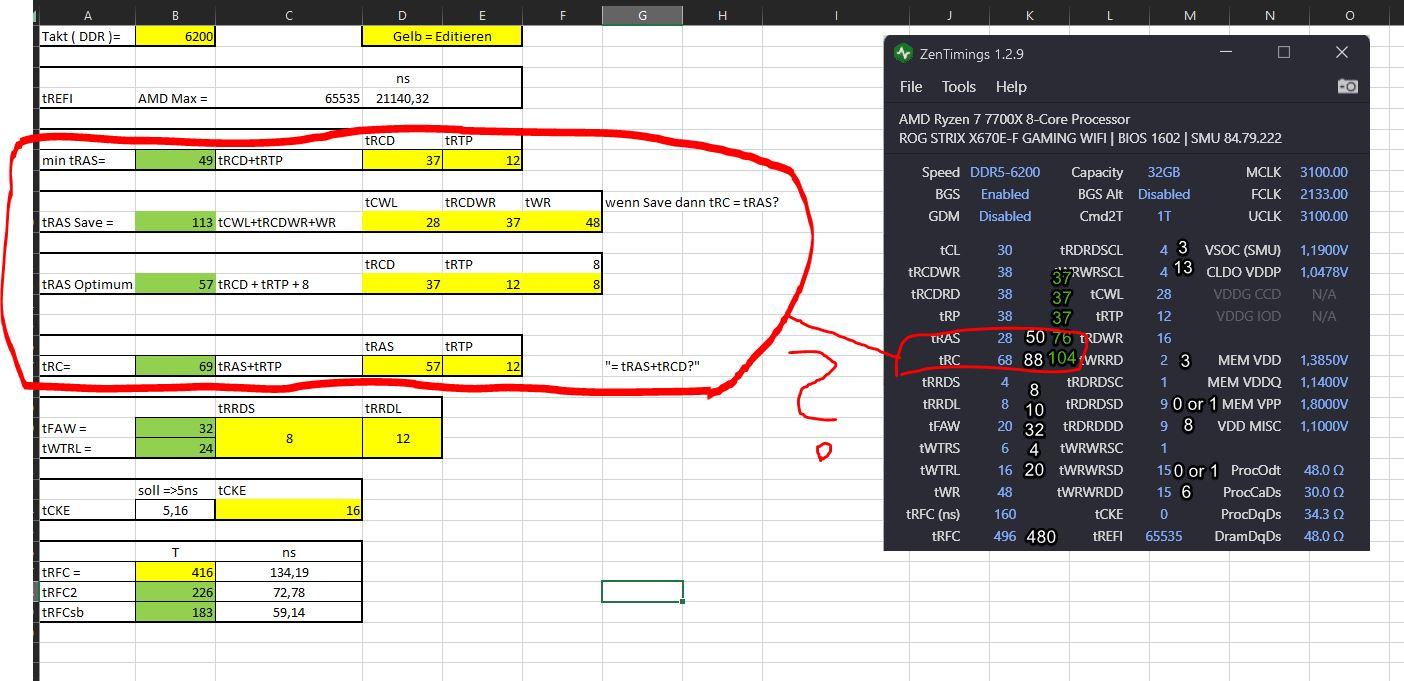Image resolution: width=1404 pixels, height=681 pixels.
Task: Click the 21140,32 ns value cell
Action: [402, 98]
